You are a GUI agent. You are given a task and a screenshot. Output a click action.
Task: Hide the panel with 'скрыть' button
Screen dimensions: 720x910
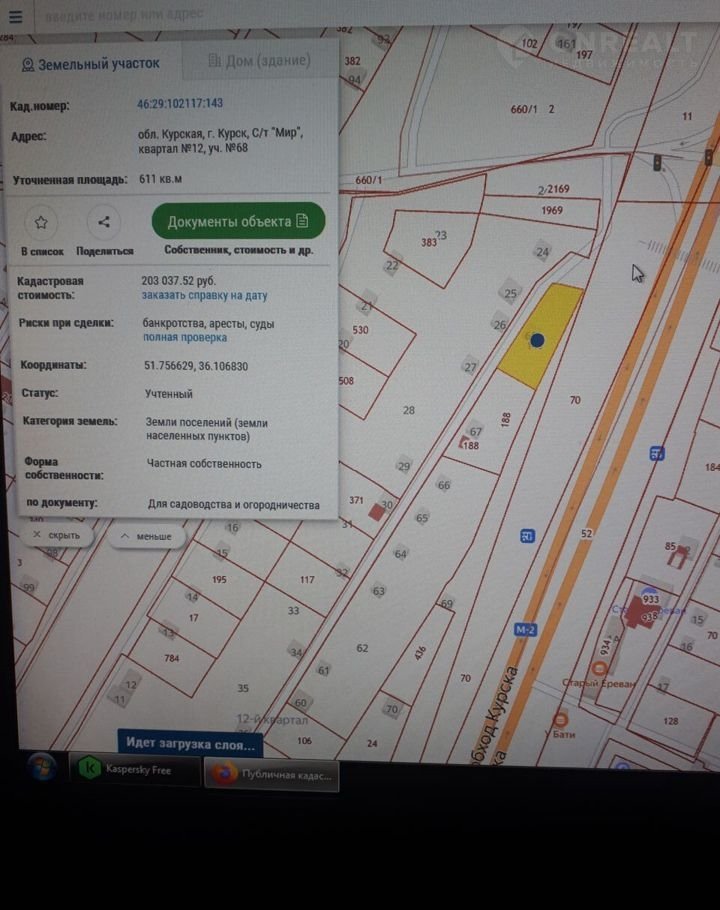(x=56, y=536)
